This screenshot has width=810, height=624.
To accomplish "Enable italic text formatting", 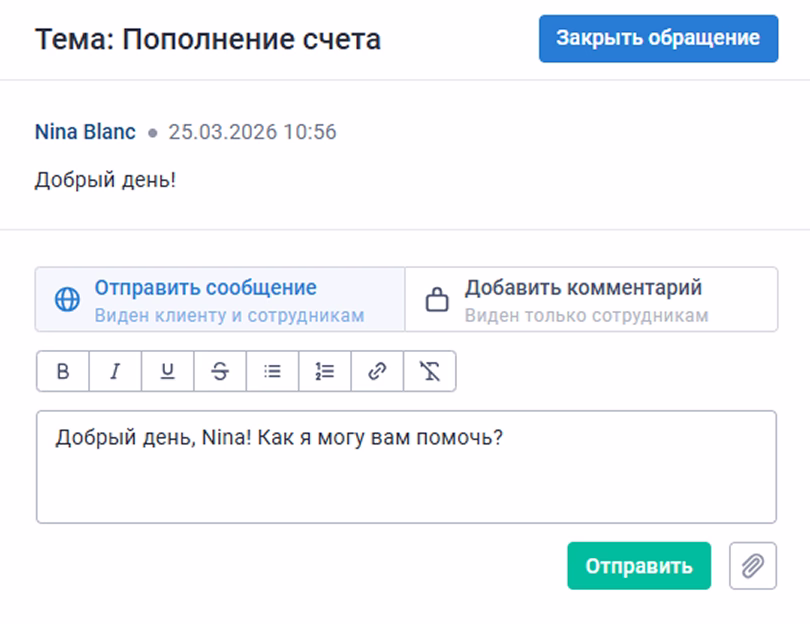I will click(115, 371).
